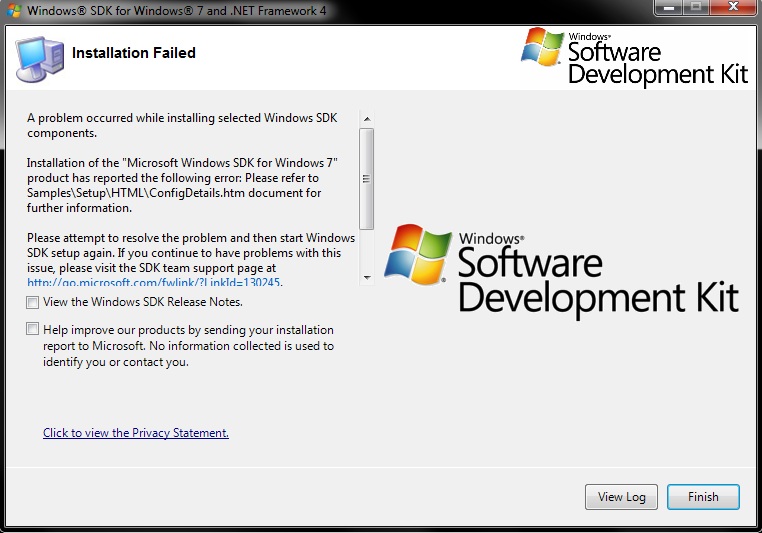762x533 pixels.
Task: Open the installation log with View Log
Action: click(x=622, y=497)
